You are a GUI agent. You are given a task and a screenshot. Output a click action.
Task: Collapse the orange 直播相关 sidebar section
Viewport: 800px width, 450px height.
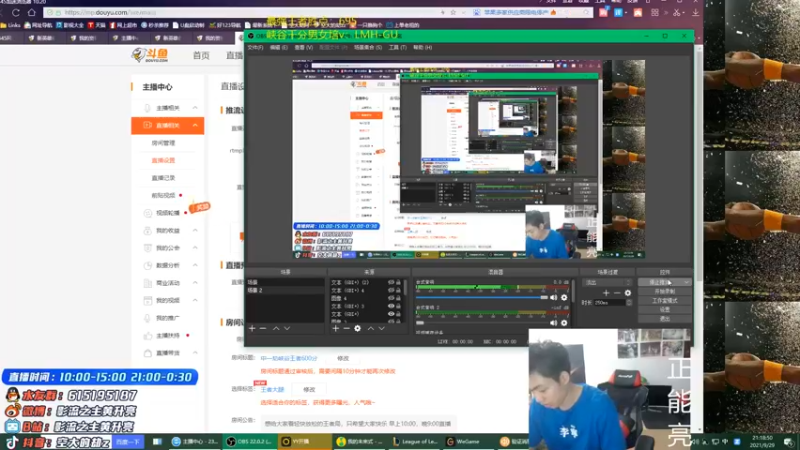[195, 125]
